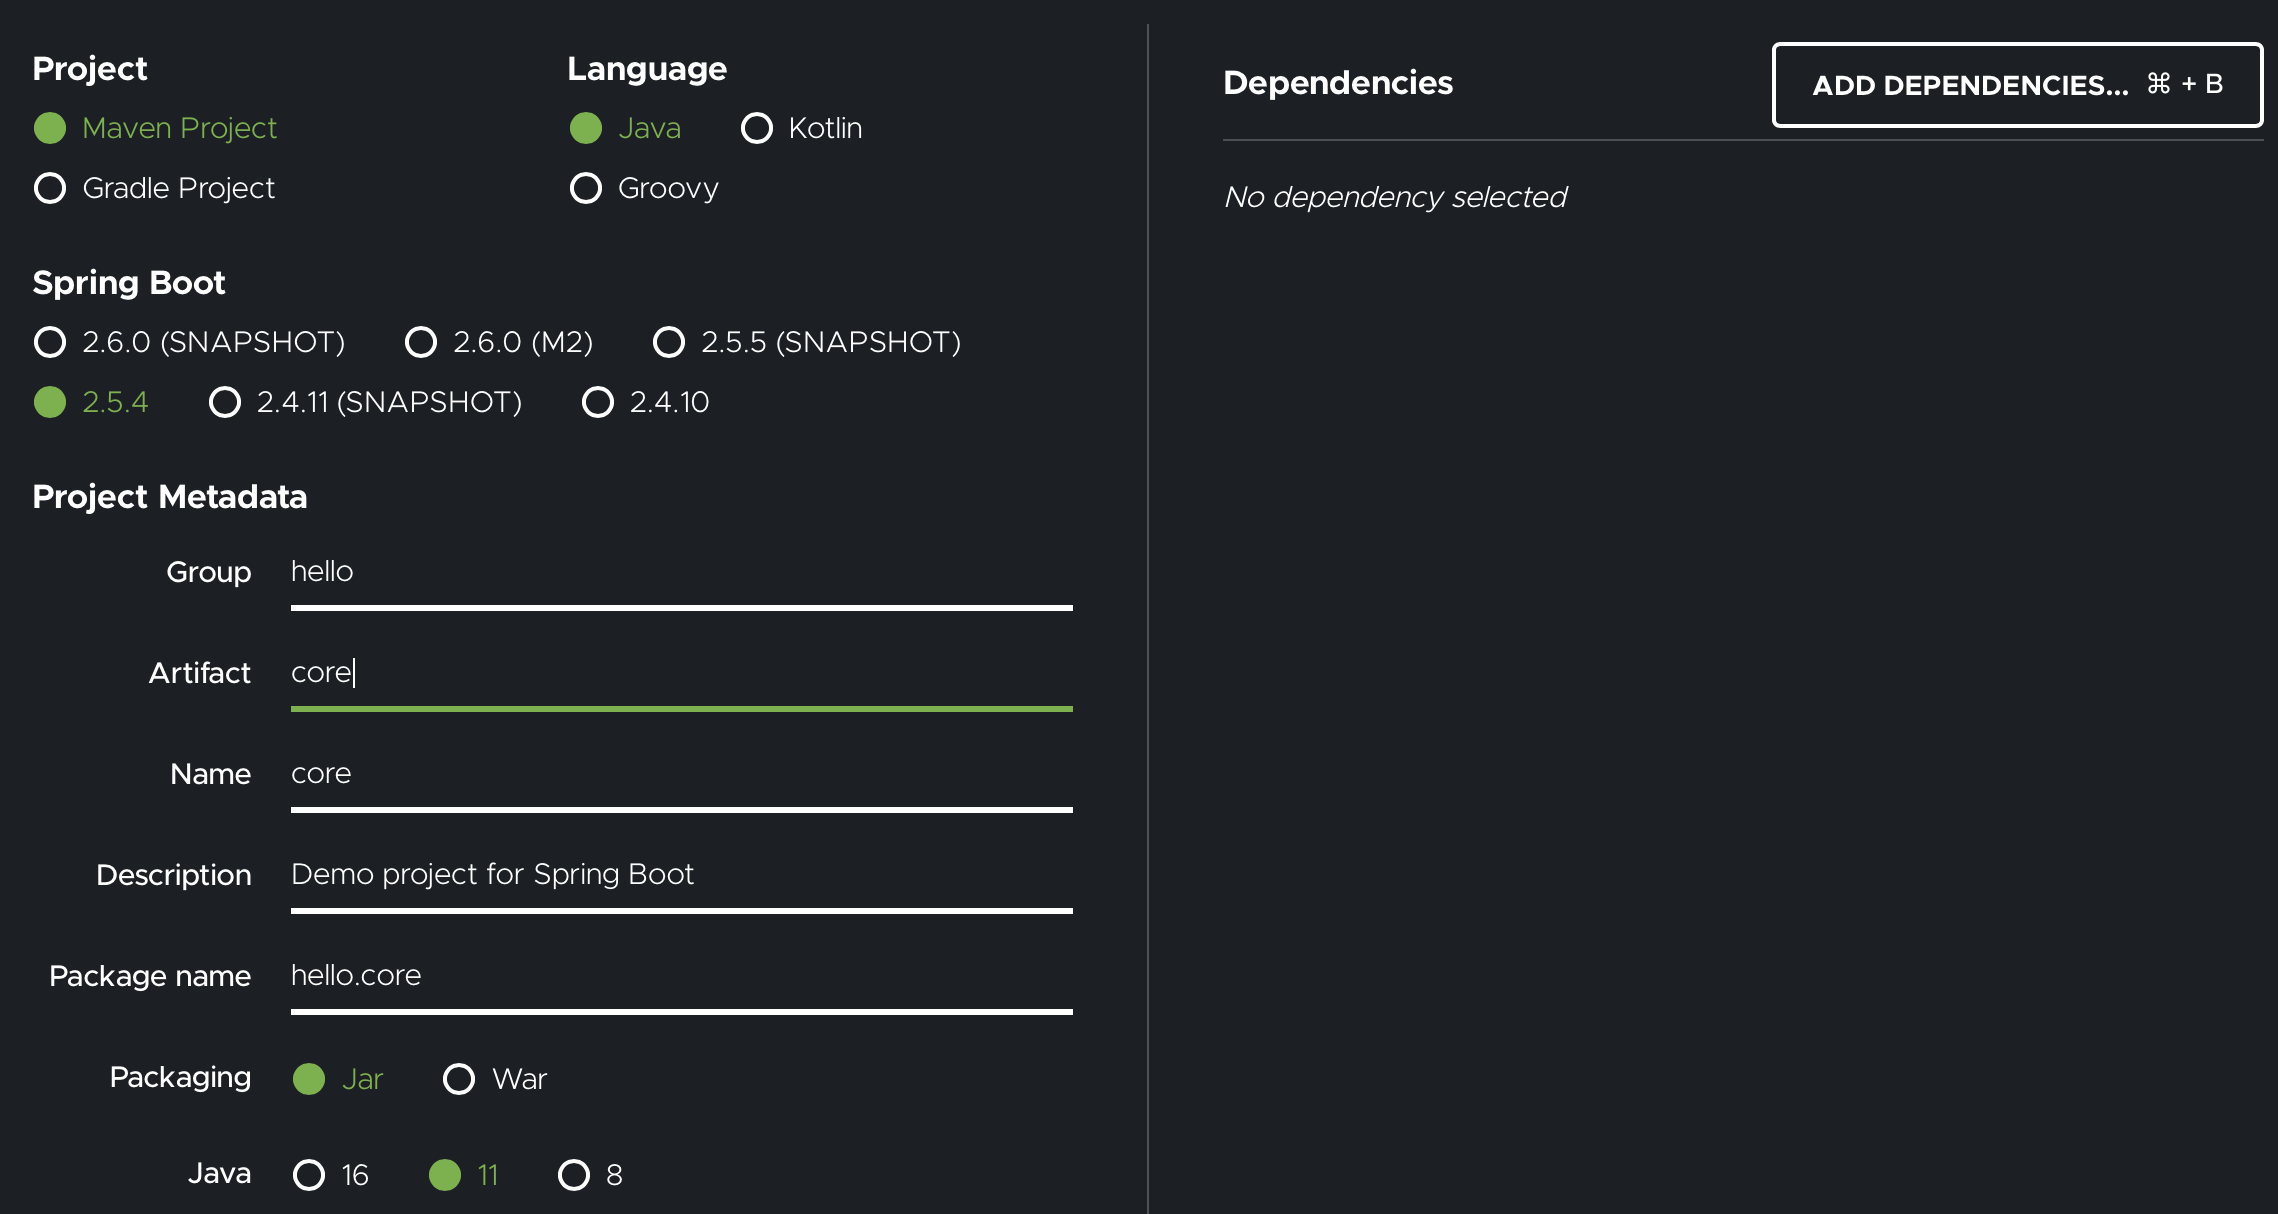Focus the Package name field
2278x1214 pixels.
680,976
